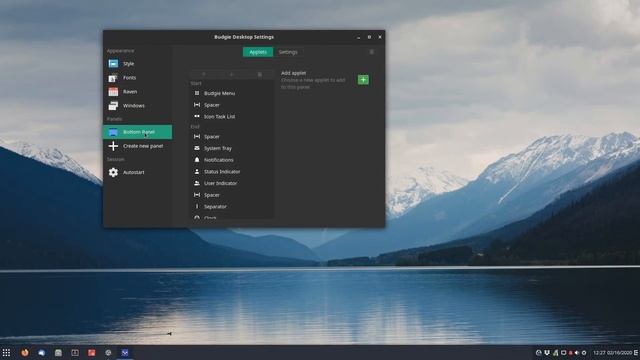Select Bottom Panel in the sidebar

(137, 132)
